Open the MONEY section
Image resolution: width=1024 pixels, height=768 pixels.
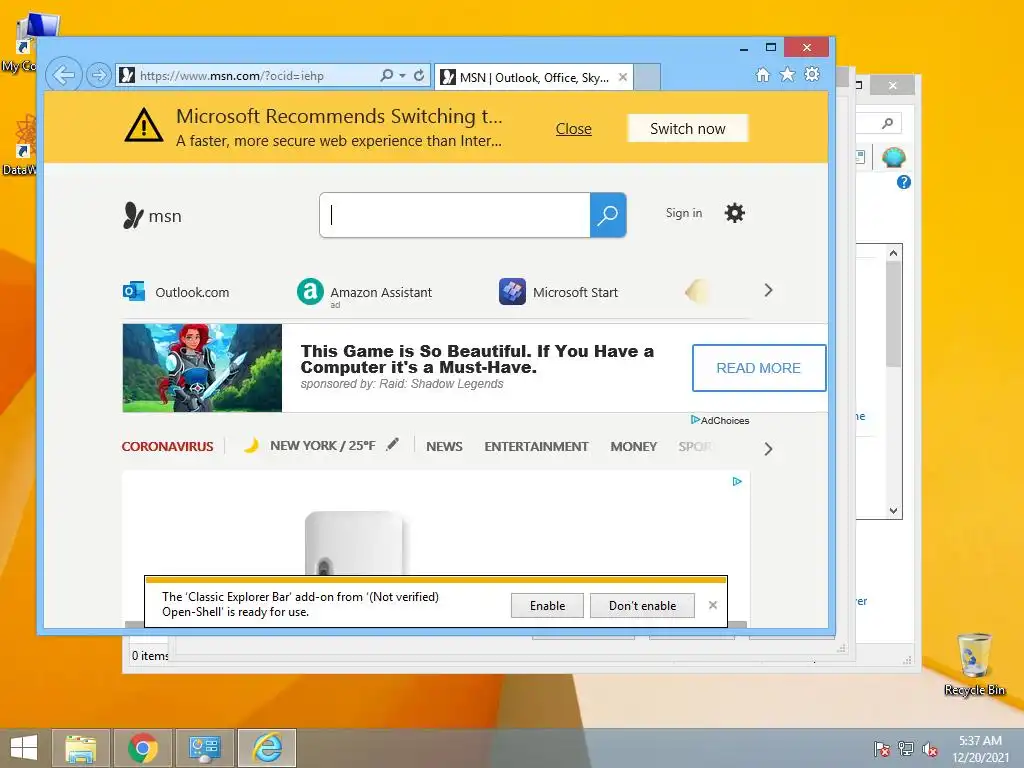tap(633, 447)
